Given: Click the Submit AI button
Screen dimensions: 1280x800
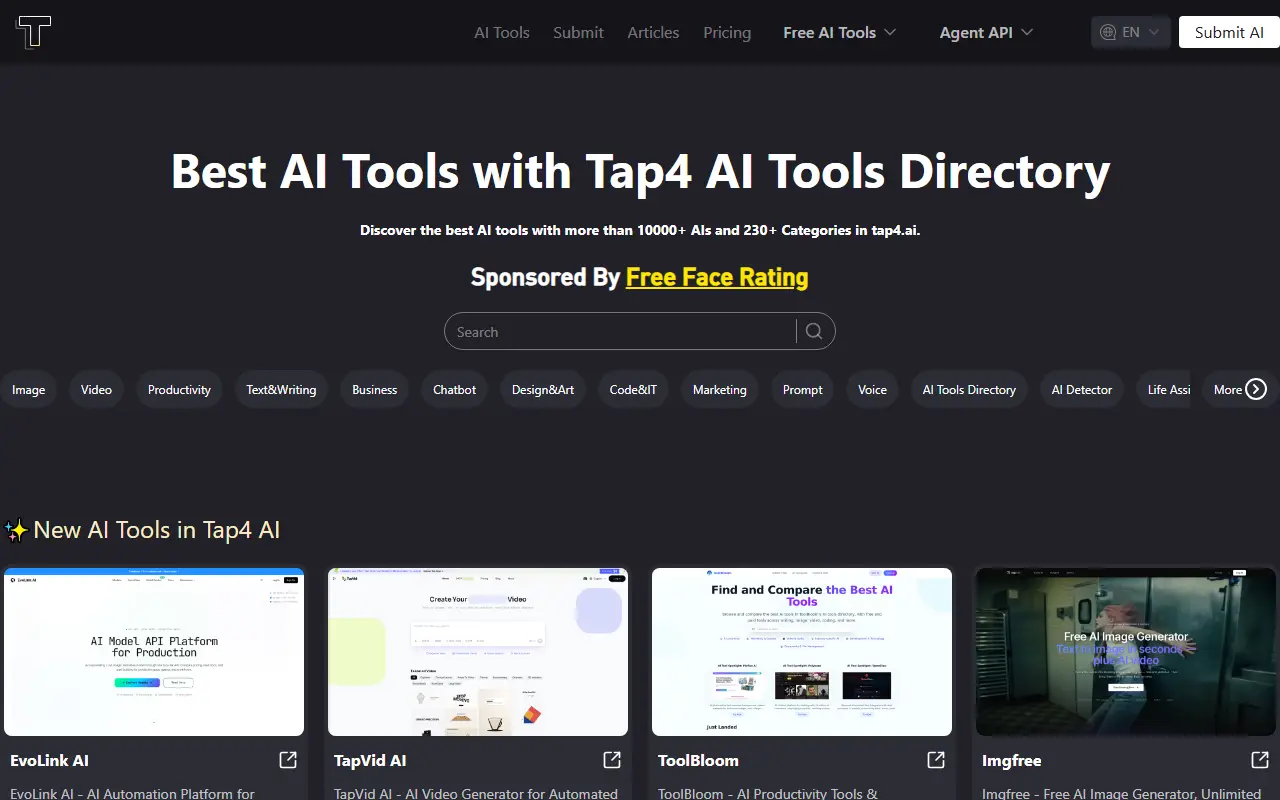Looking at the screenshot, I should pos(1229,32).
